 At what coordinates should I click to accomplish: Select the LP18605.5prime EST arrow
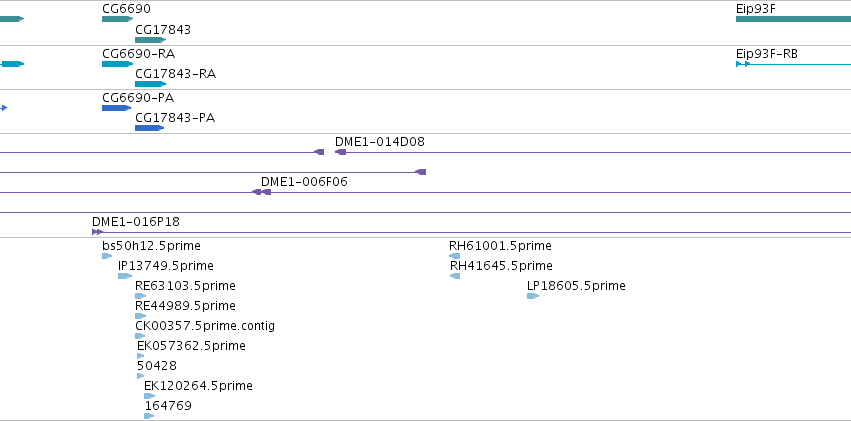[533, 296]
